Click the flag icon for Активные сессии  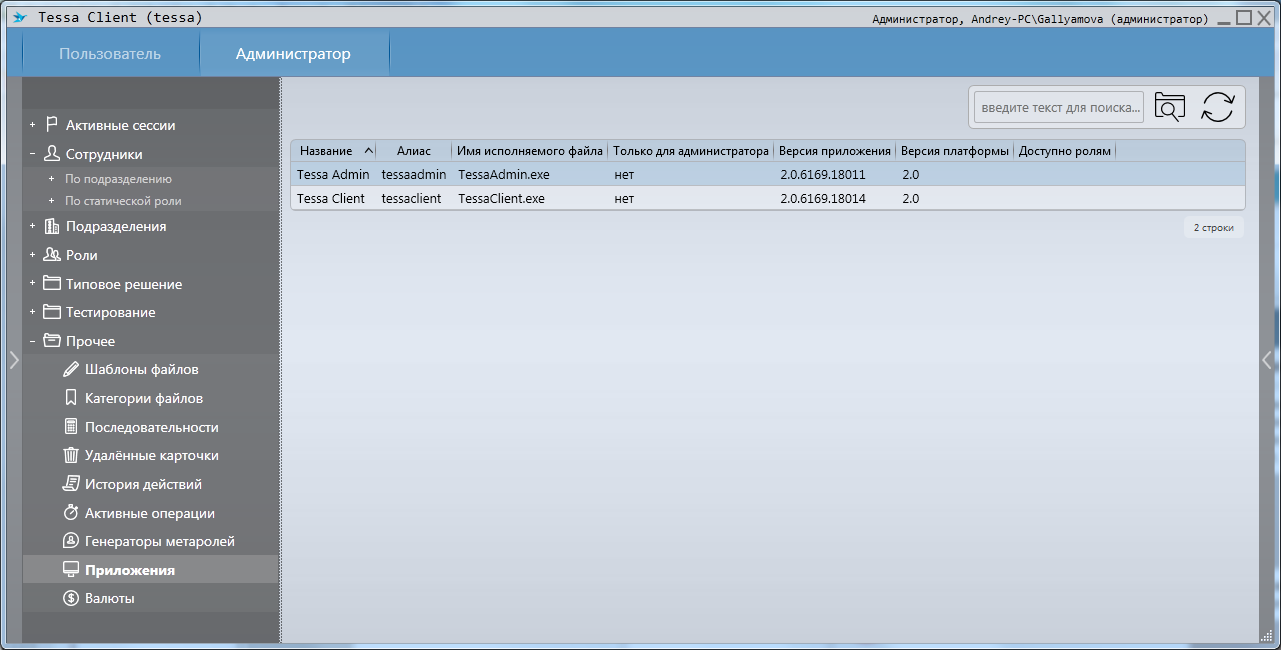click(x=52, y=126)
